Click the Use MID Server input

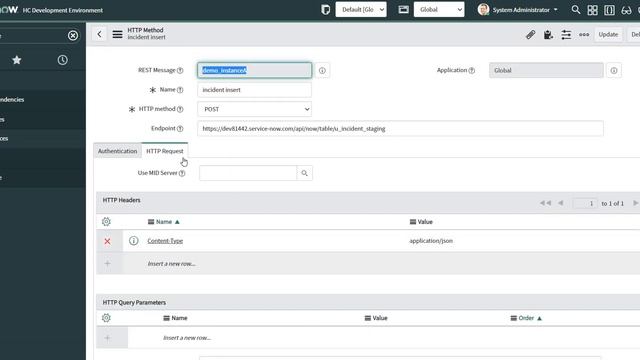248,173
